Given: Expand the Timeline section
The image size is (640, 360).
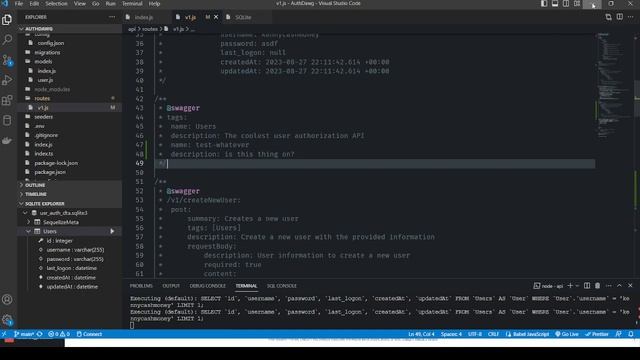Looking at the screenshot, I should (x=69, y=194).
